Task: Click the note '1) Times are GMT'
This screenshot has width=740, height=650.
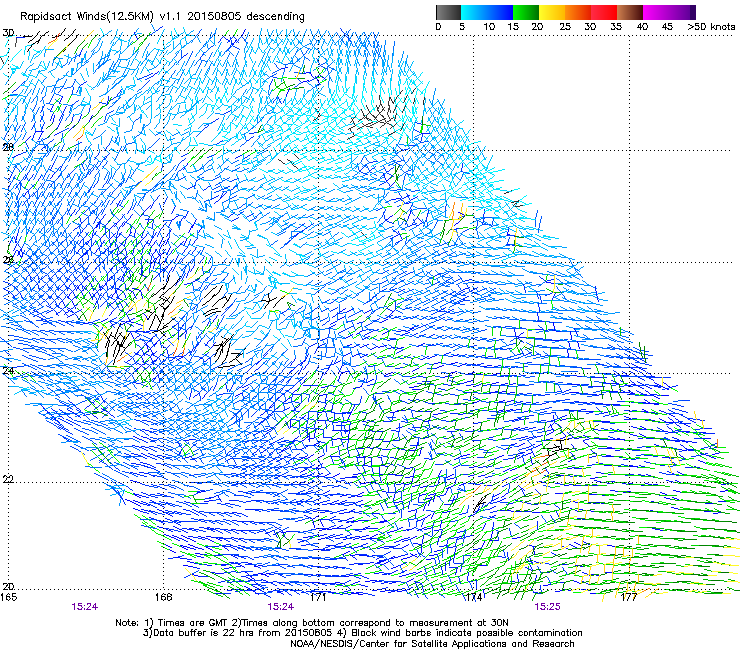Action: [188, 623]
